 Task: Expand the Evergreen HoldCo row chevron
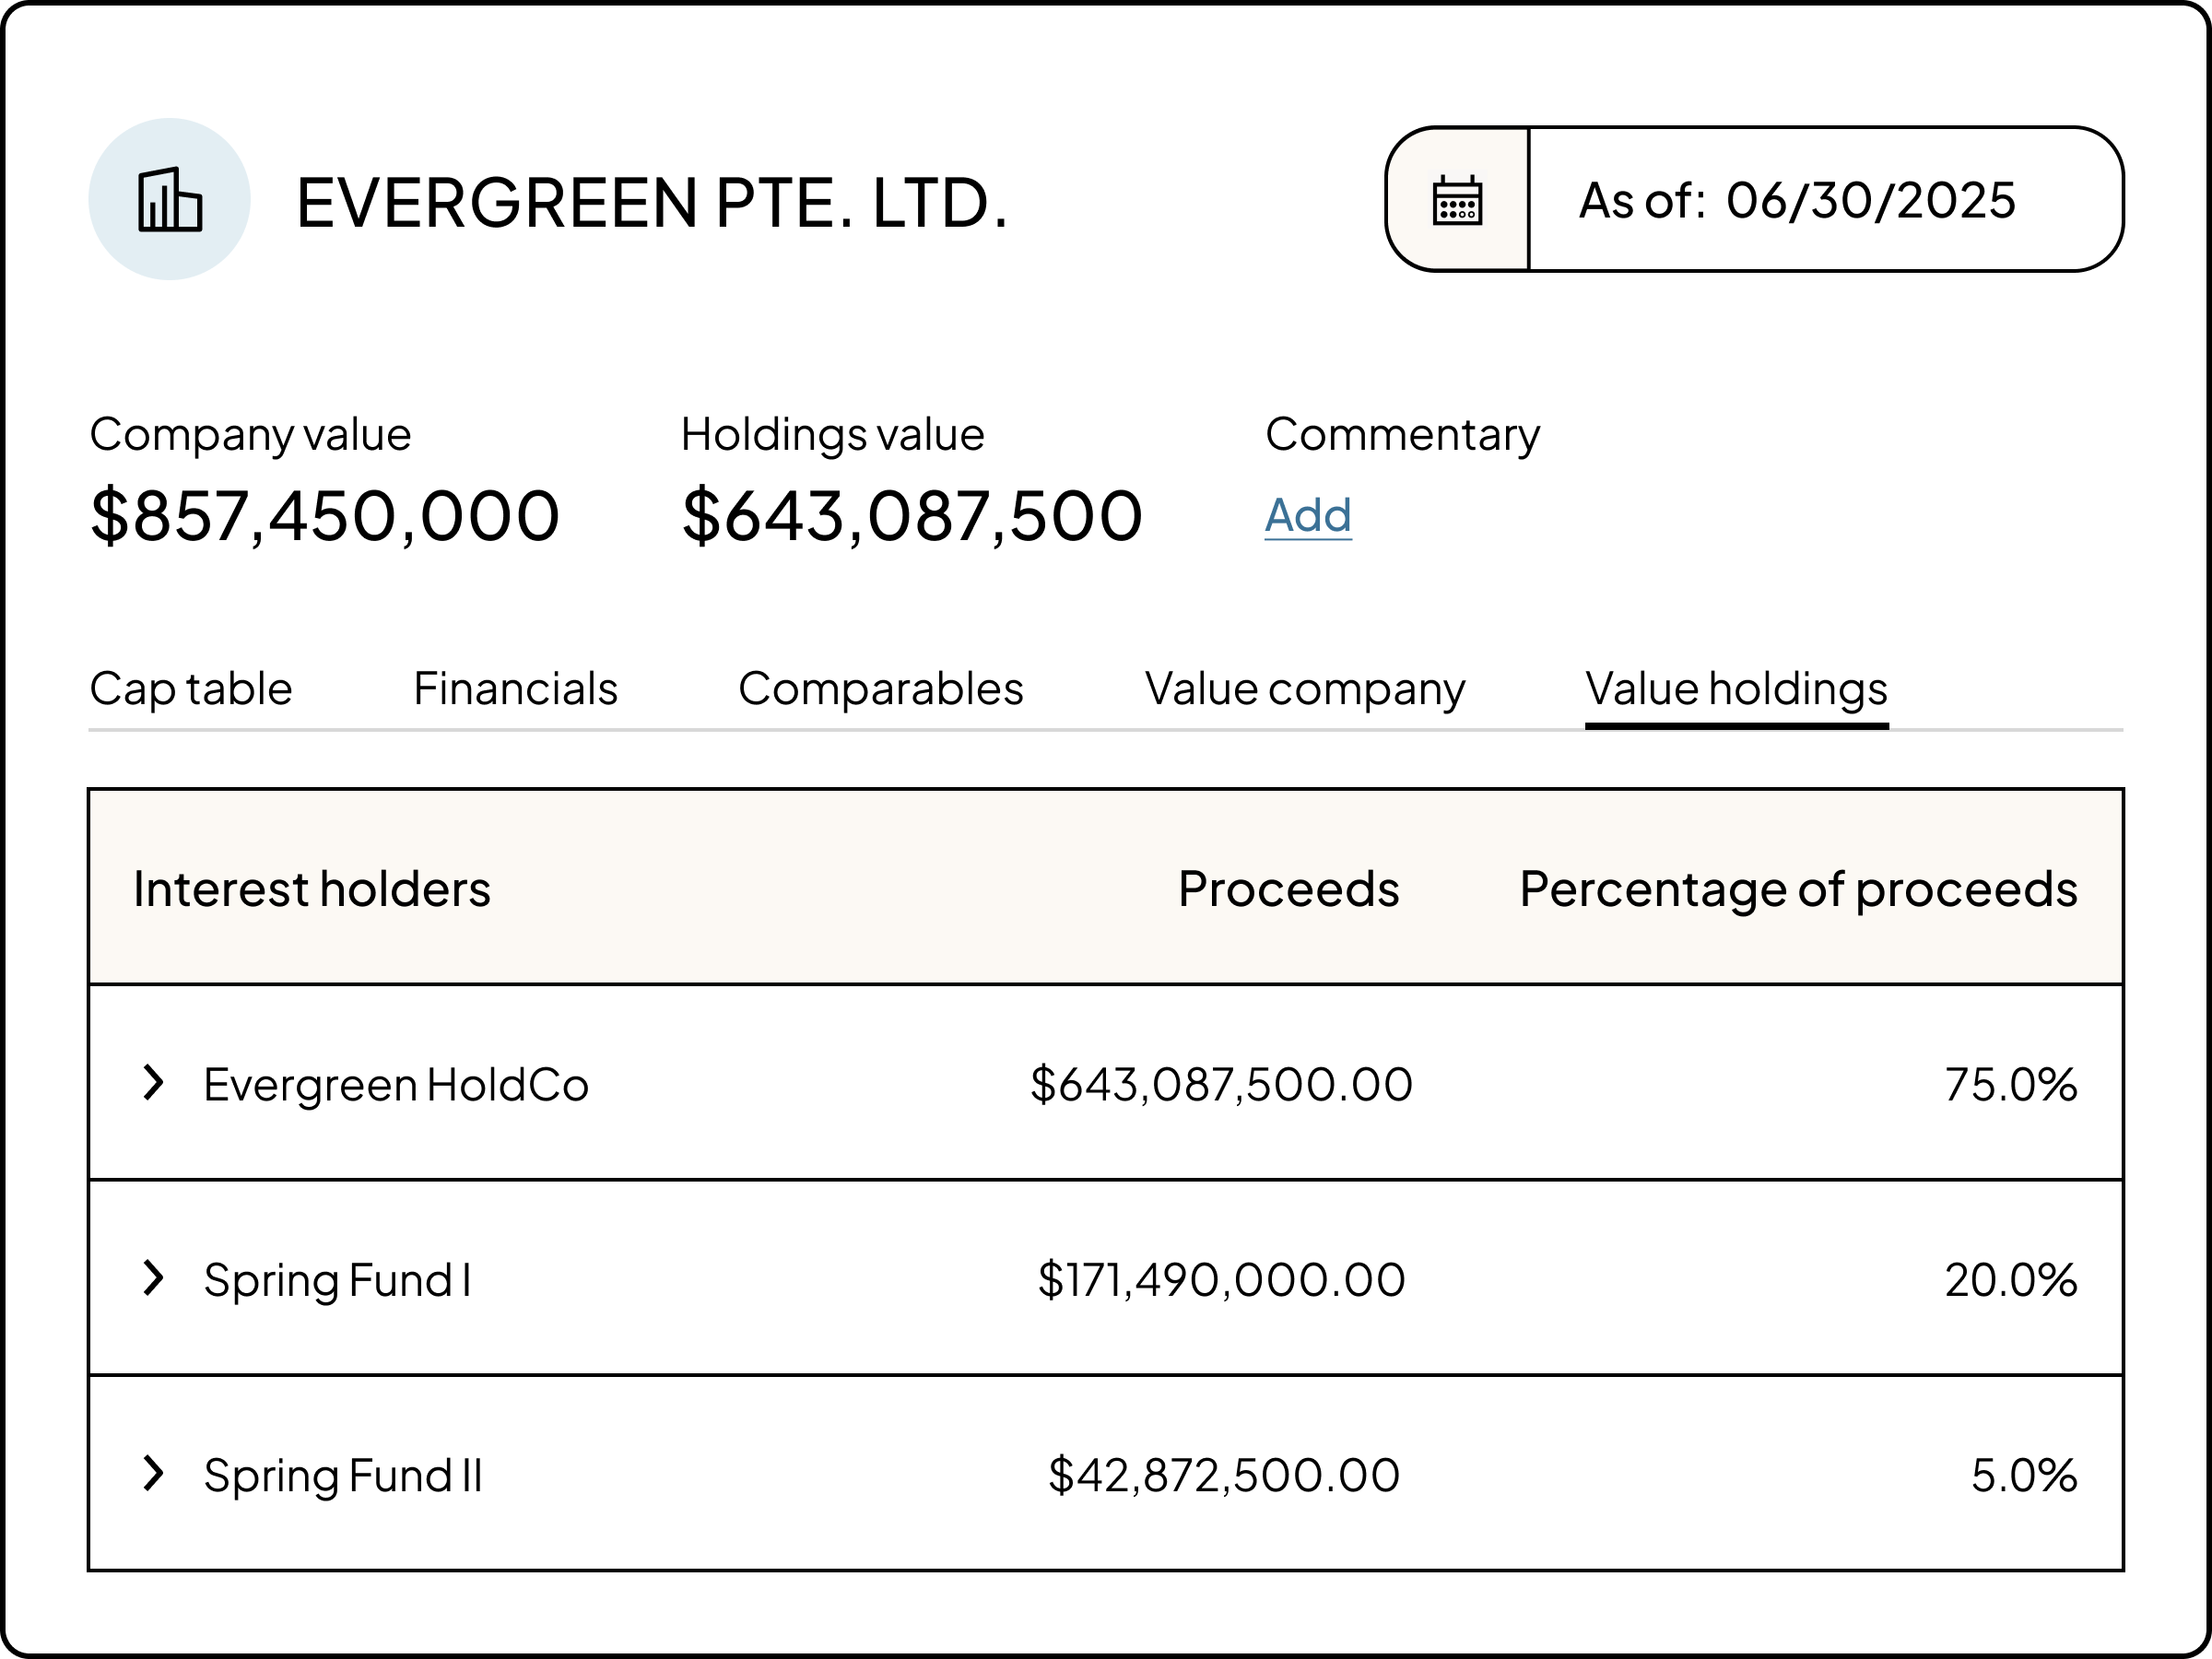[153, 1083]
